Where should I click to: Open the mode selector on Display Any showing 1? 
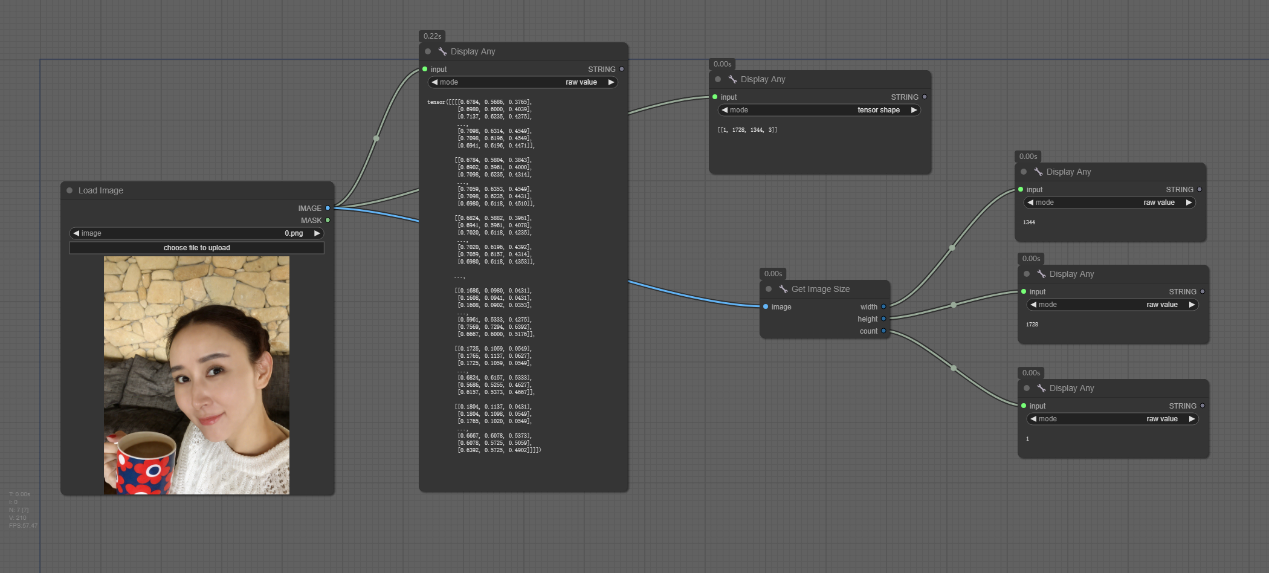(x=1112, y=419)
